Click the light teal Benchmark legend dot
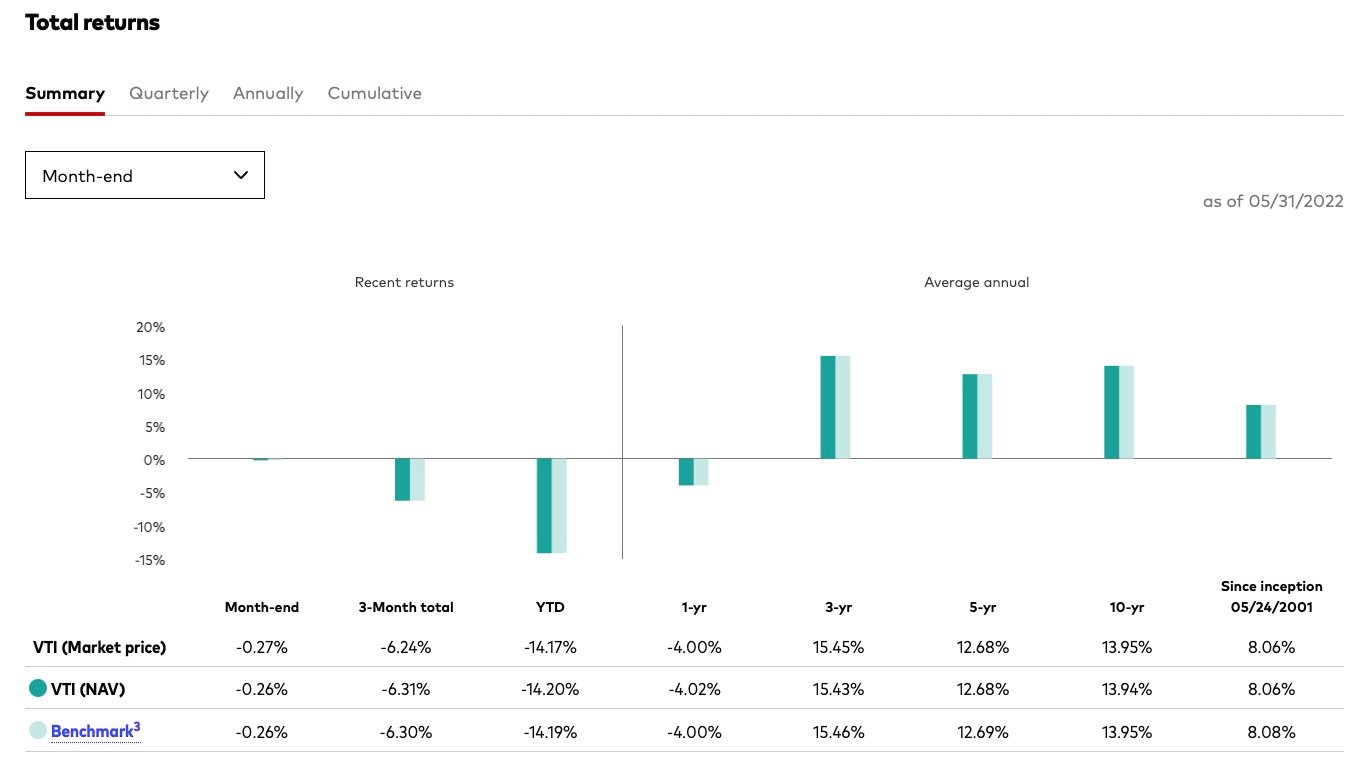This screenshot has height=768, width=1369. [x=38, y=731]
